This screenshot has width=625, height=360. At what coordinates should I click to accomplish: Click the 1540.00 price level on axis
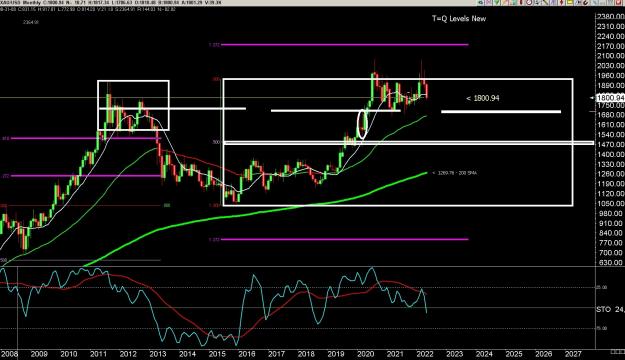[x=610, y=135]
